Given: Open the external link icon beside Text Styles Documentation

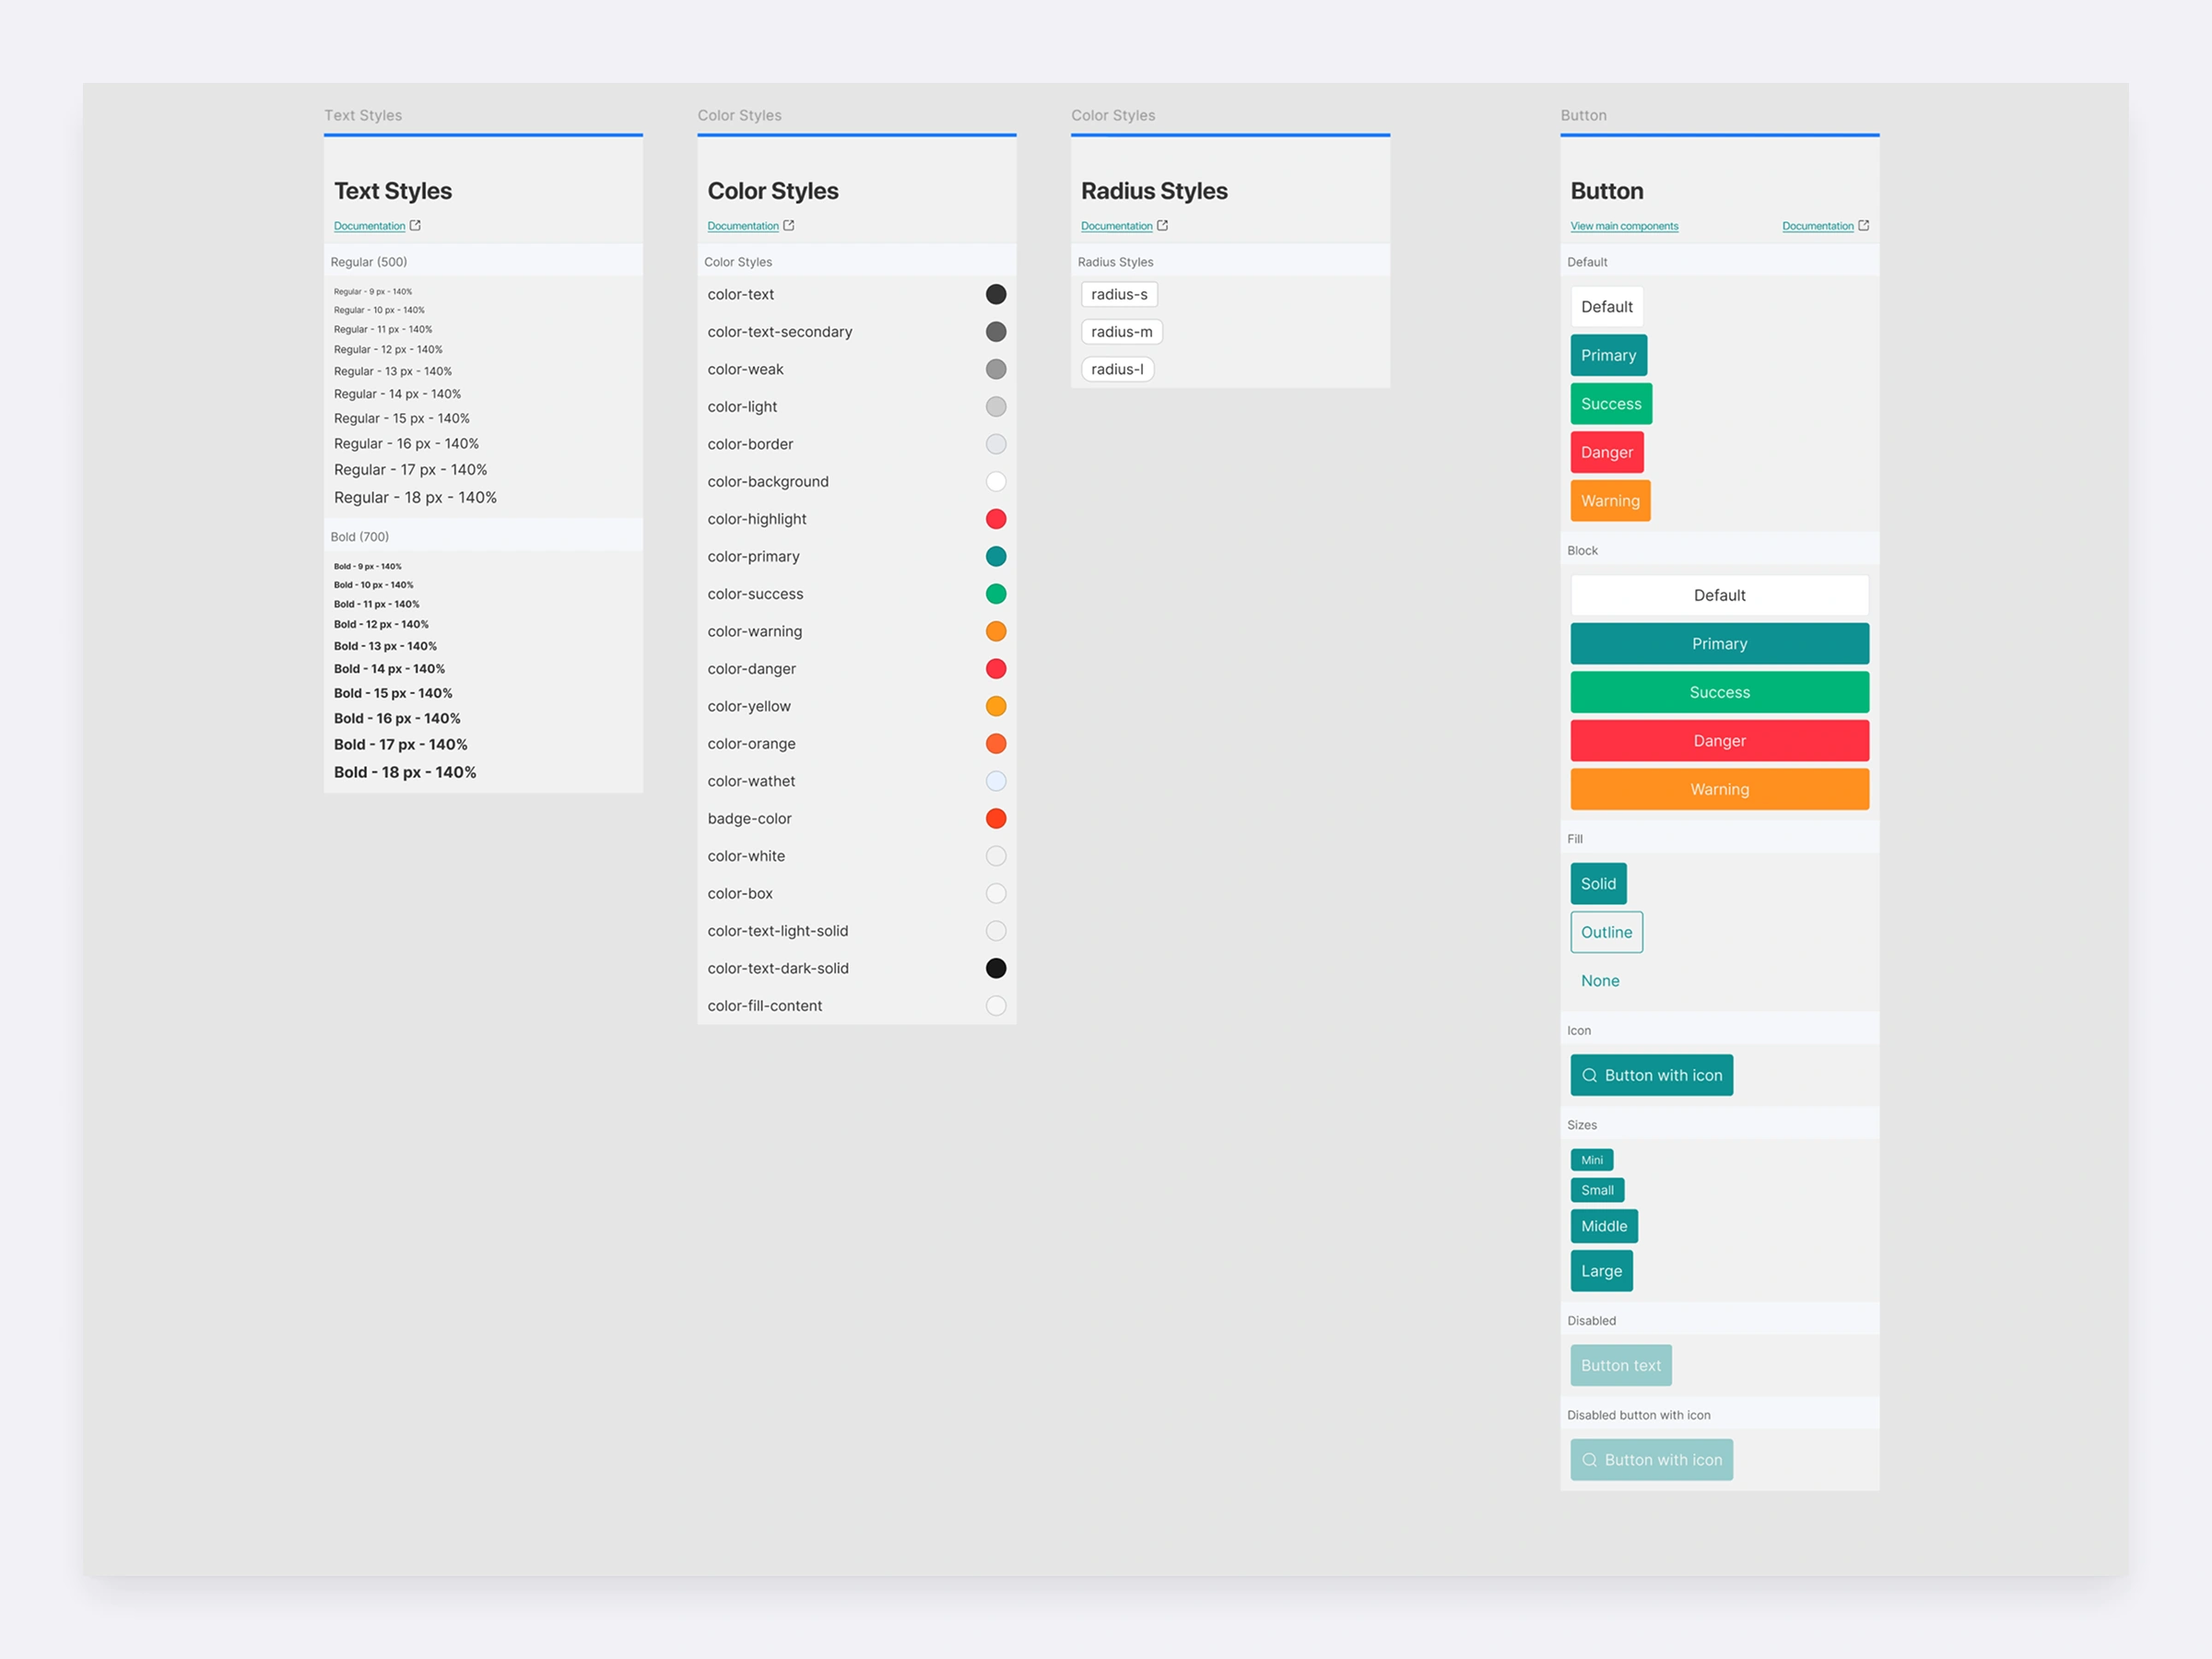Looking at the screenshot, I should click(416, 226).
